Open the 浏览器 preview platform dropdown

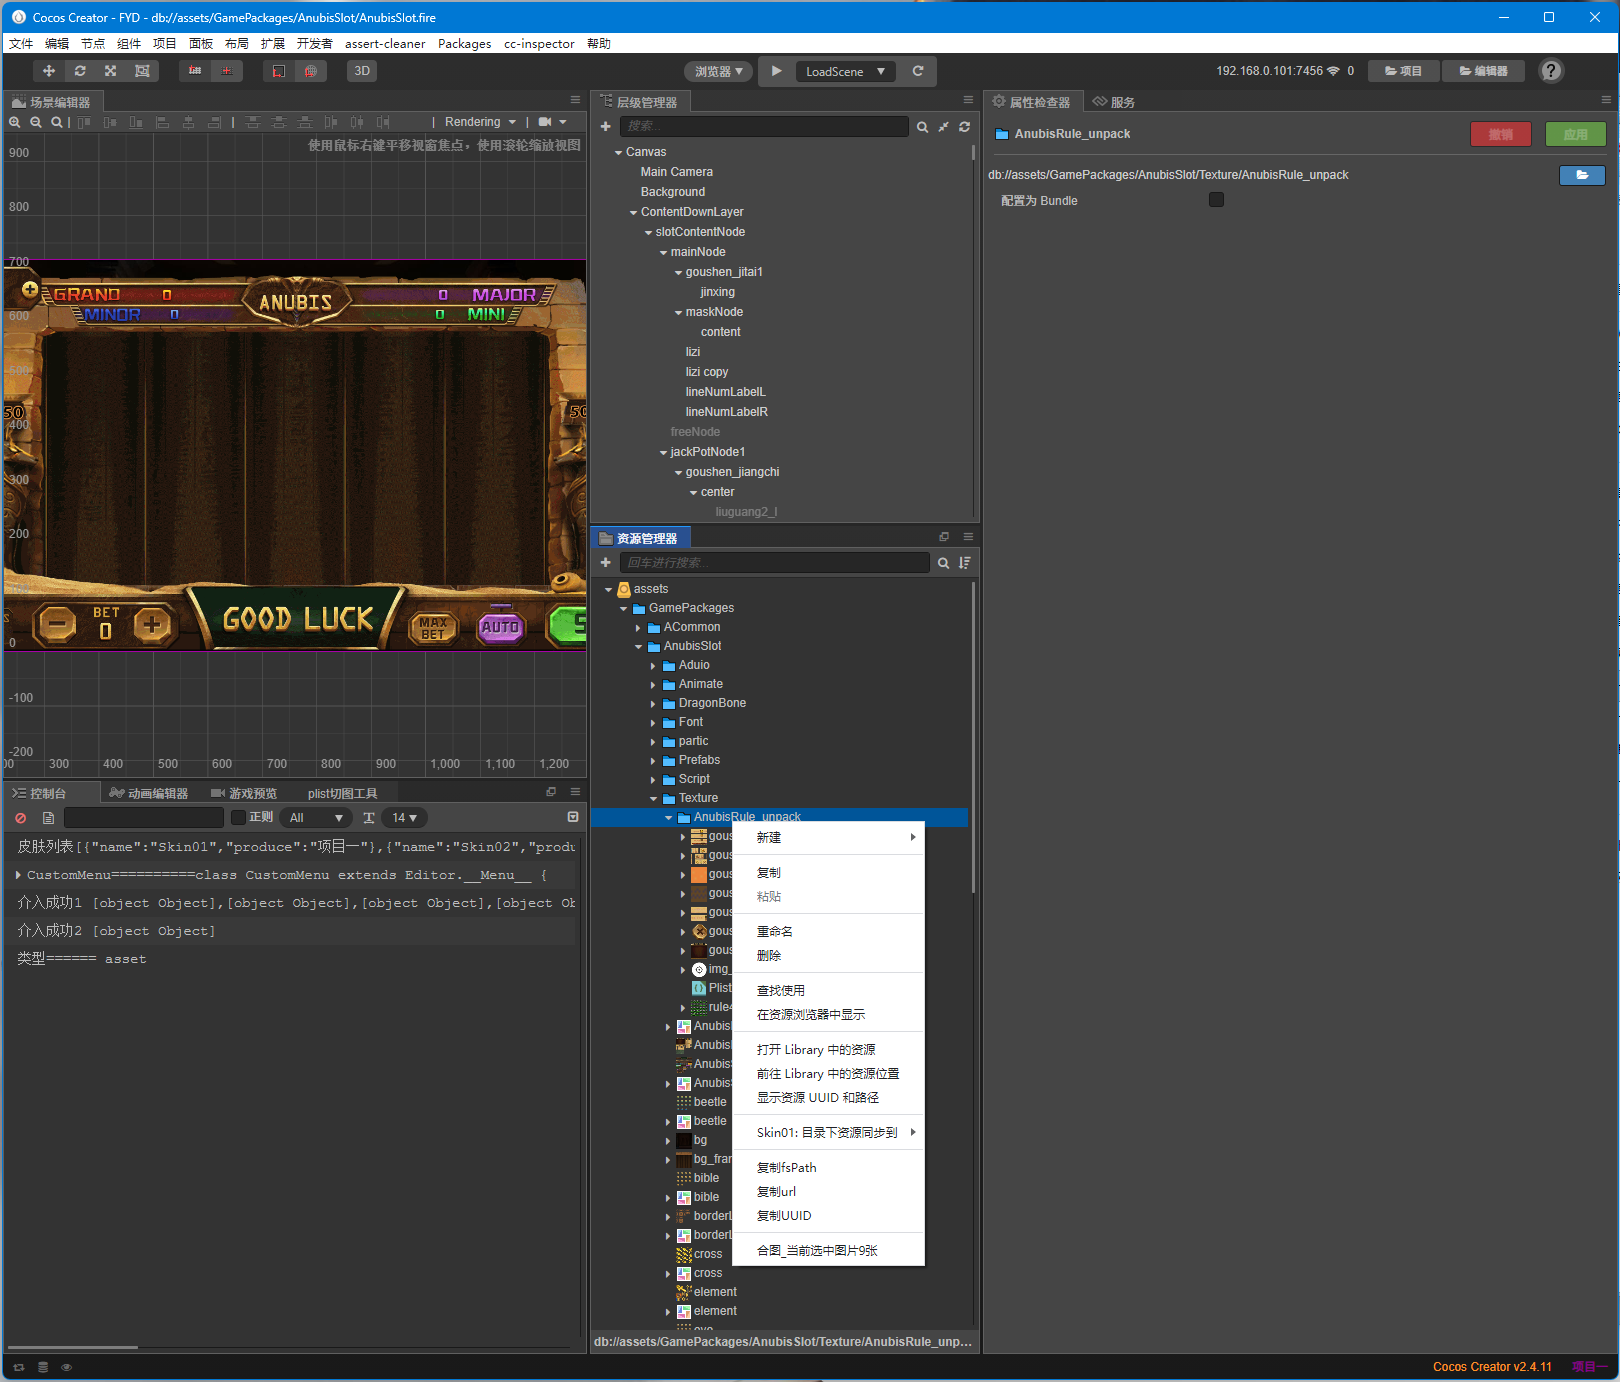[719, 71]
